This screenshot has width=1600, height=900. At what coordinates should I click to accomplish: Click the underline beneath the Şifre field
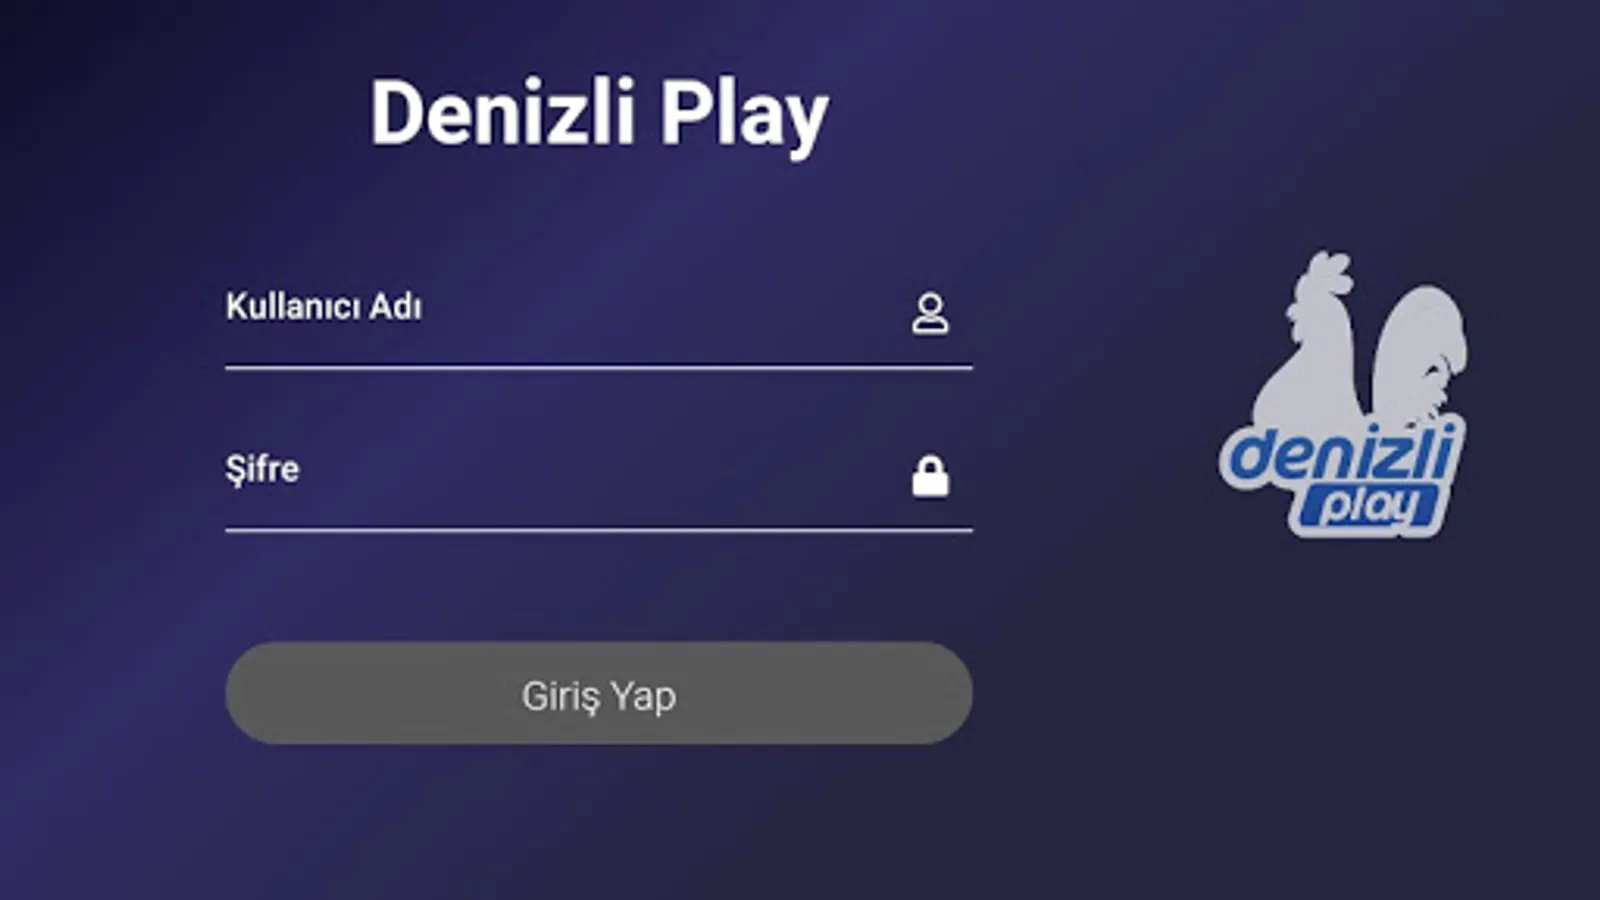(x=598, y=530)
